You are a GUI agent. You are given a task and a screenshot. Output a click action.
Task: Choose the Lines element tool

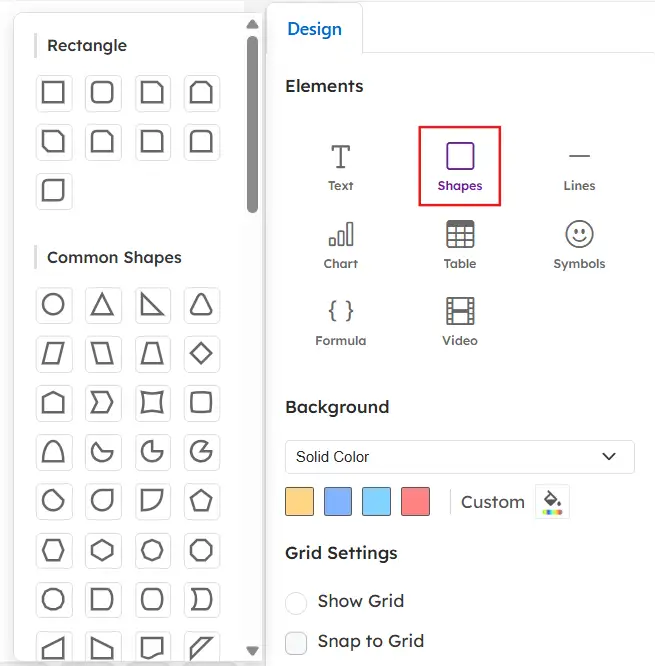tap(579, 166)
